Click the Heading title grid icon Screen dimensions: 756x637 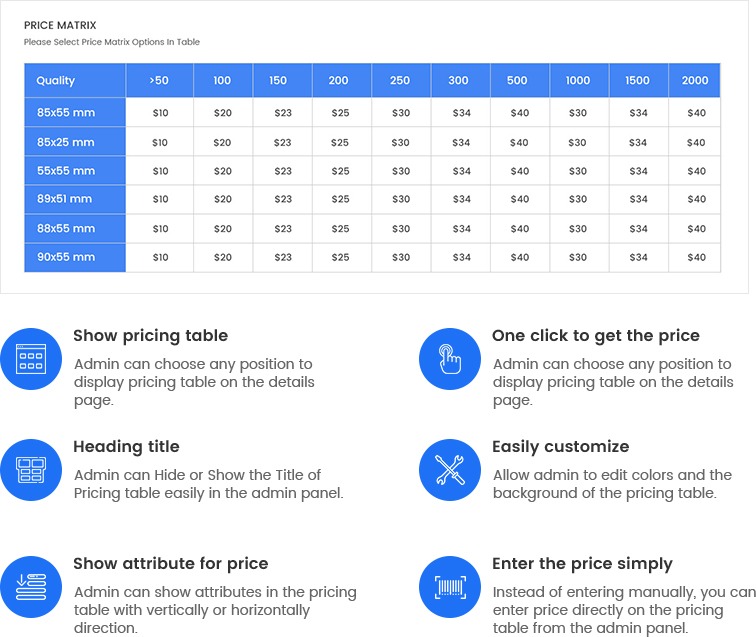point(31,469)
